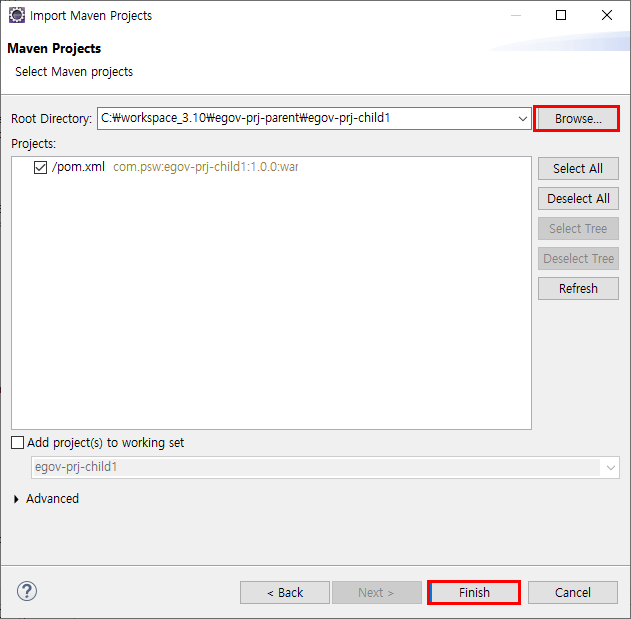Select the /pom.xml project row label

click(78, 167)
